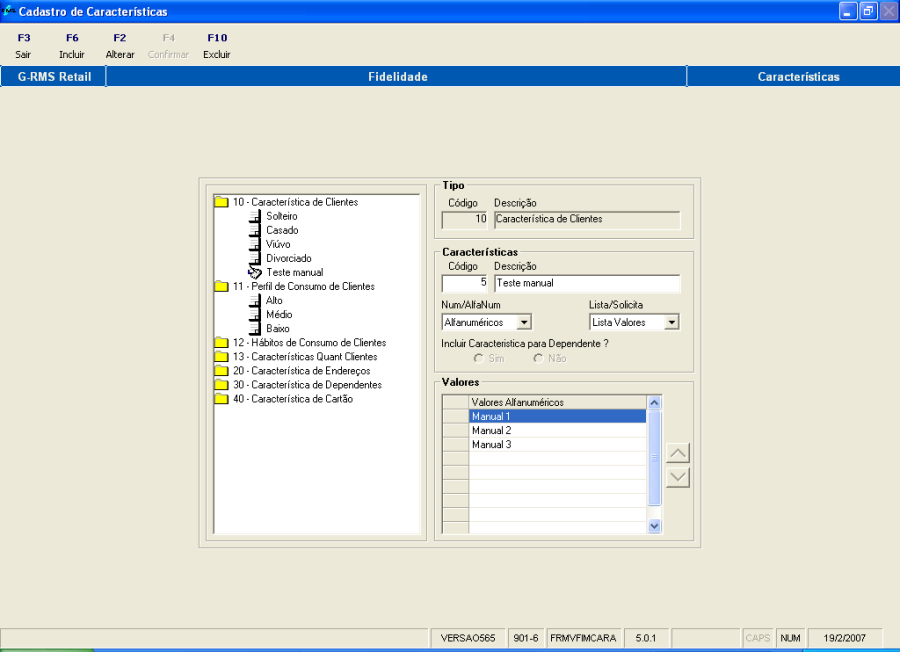Select tree item 13 - Características Quant Clientes
The width and height of the screenshot is (900, 652).
(x=305, y=356)
